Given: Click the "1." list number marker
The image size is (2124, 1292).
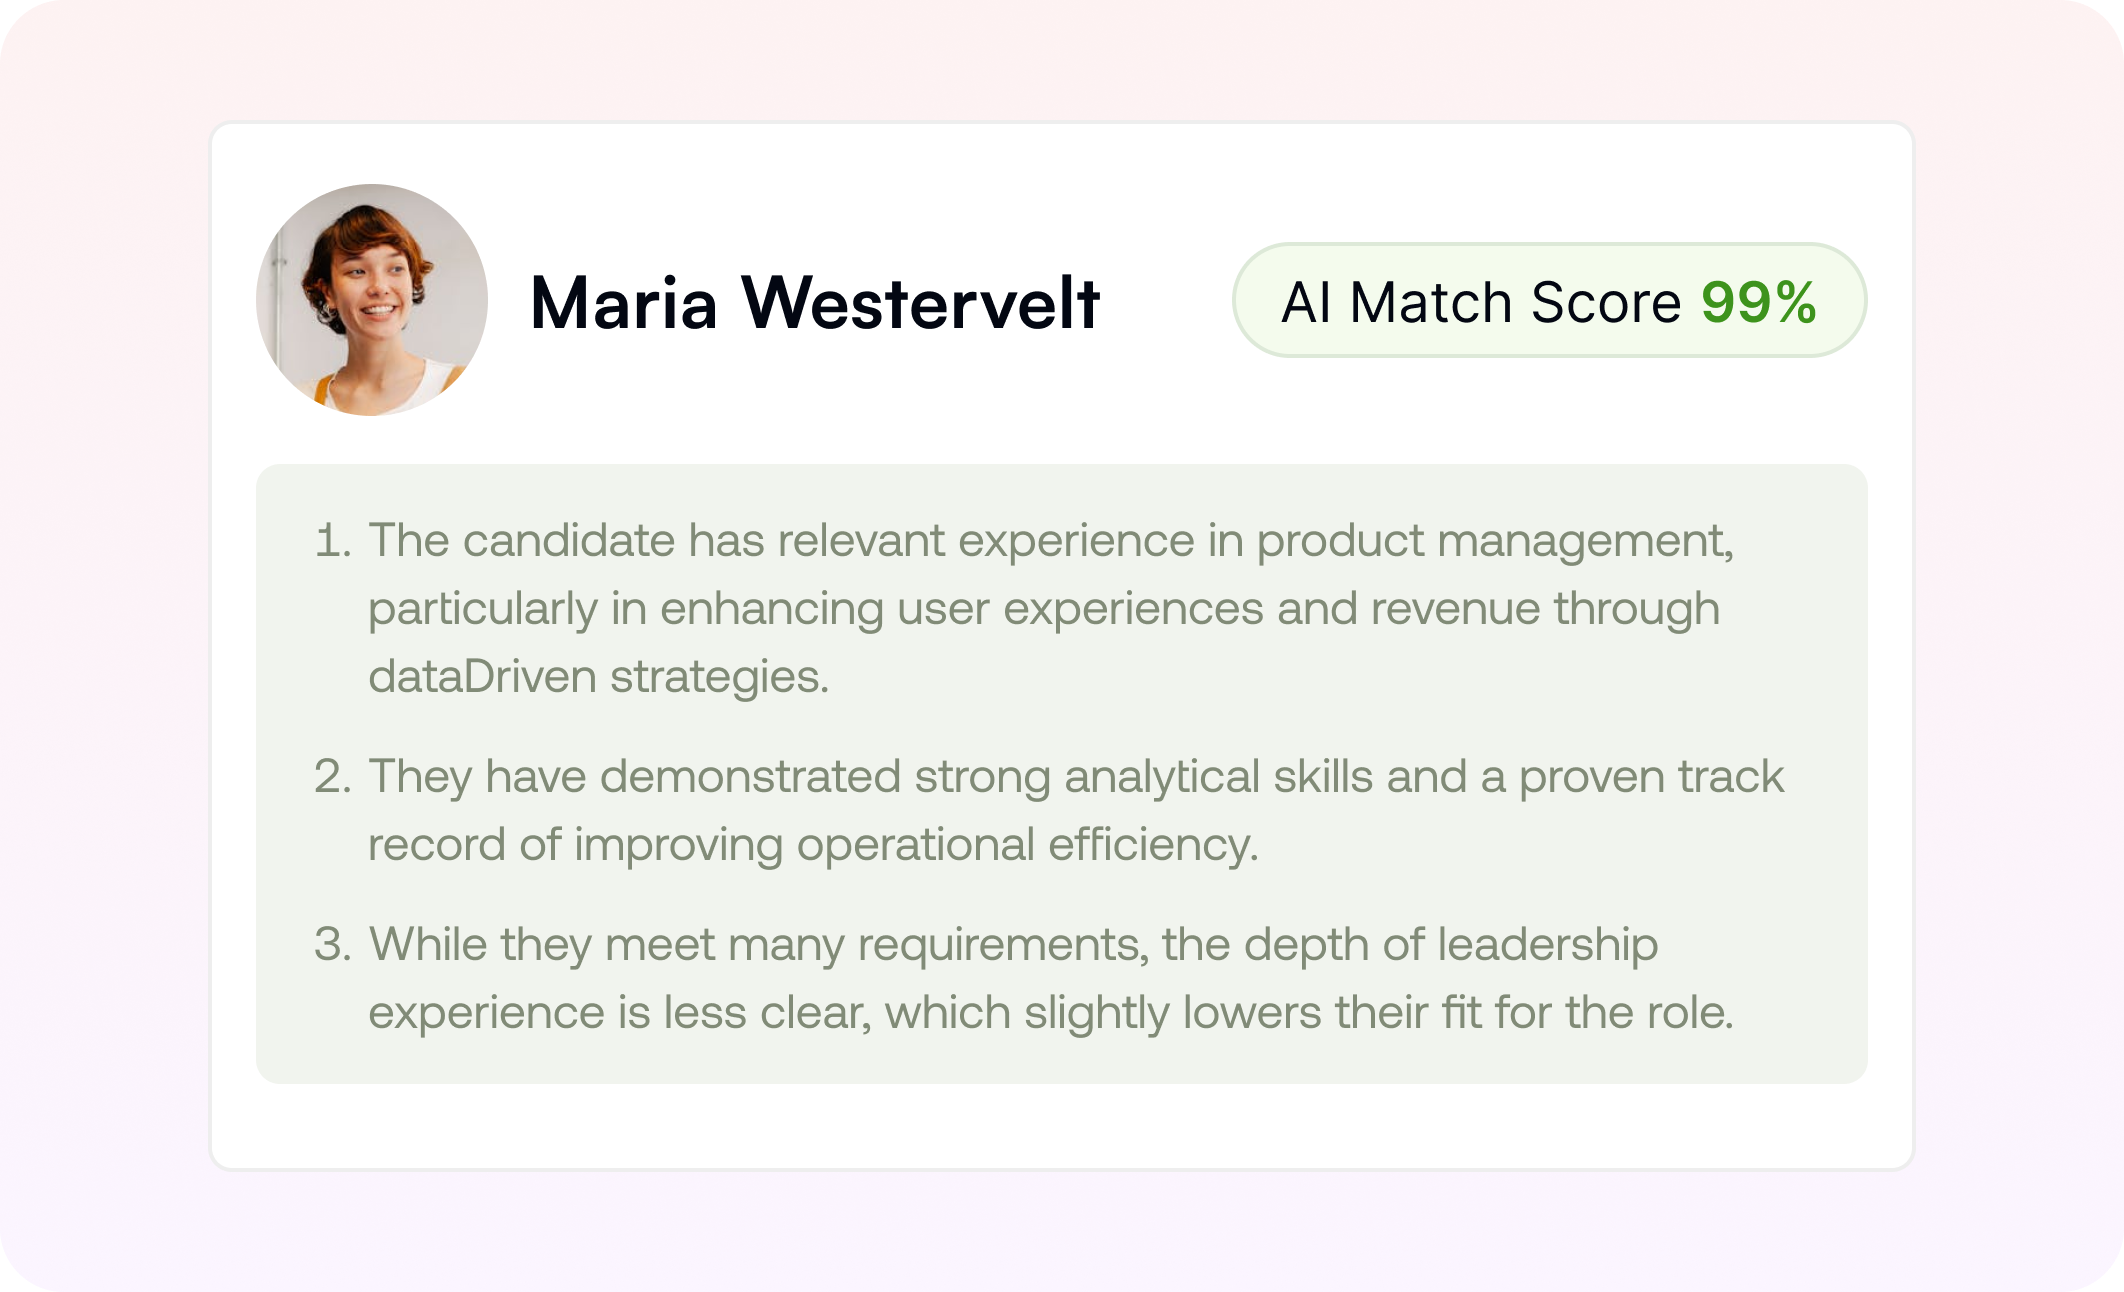Looking at the screenshot, I should pyautogui.click(x=333, y=541).
